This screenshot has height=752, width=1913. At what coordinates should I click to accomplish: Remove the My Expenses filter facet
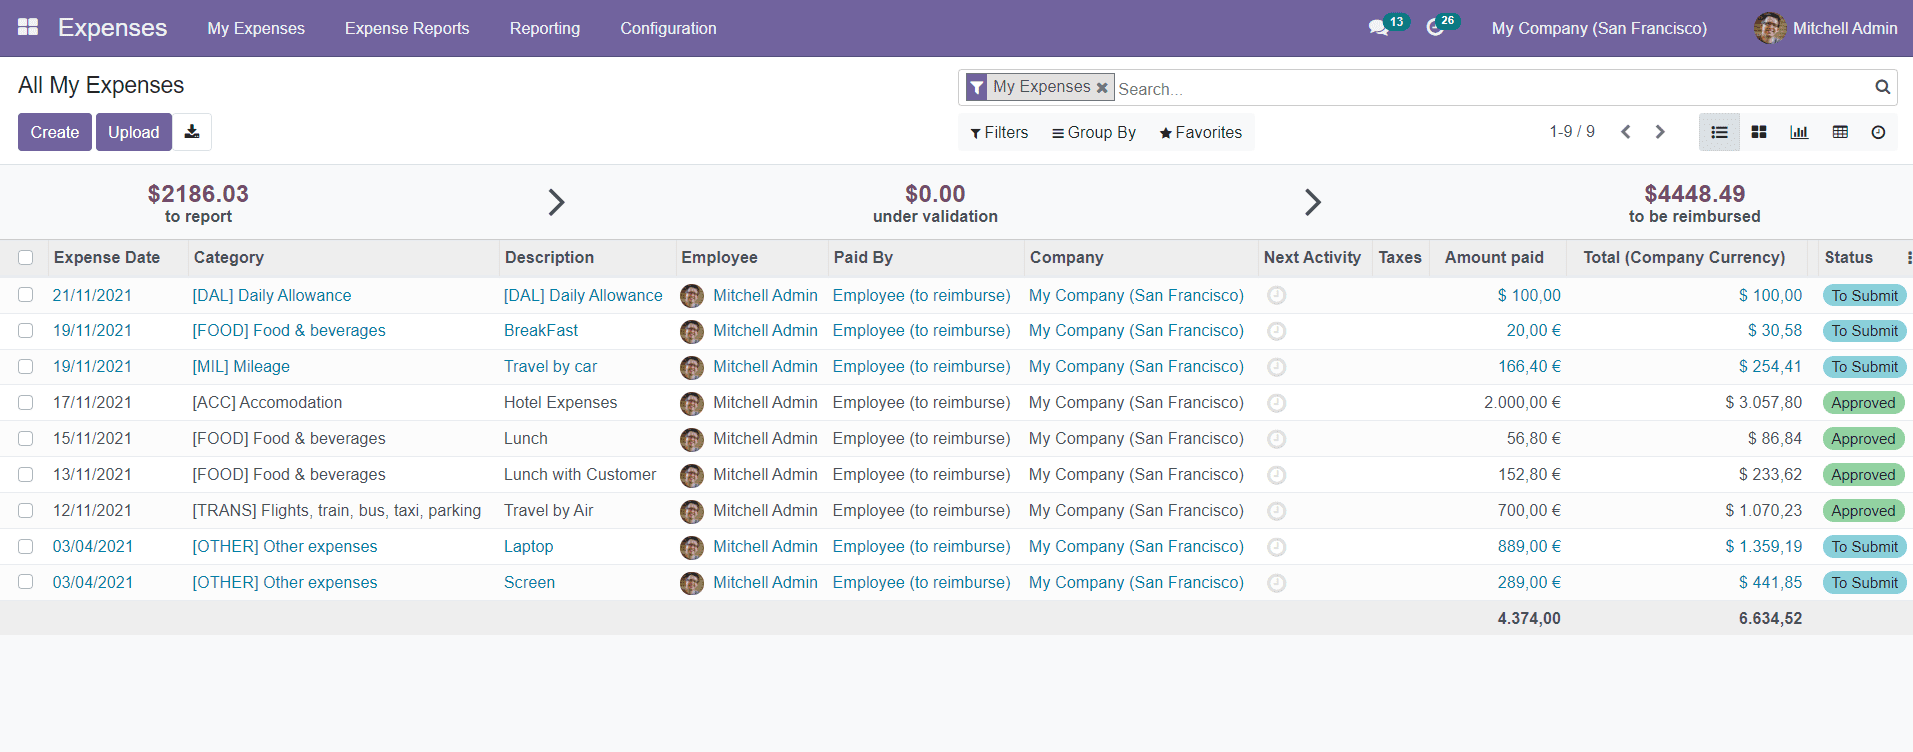[x=1102, y=88]
